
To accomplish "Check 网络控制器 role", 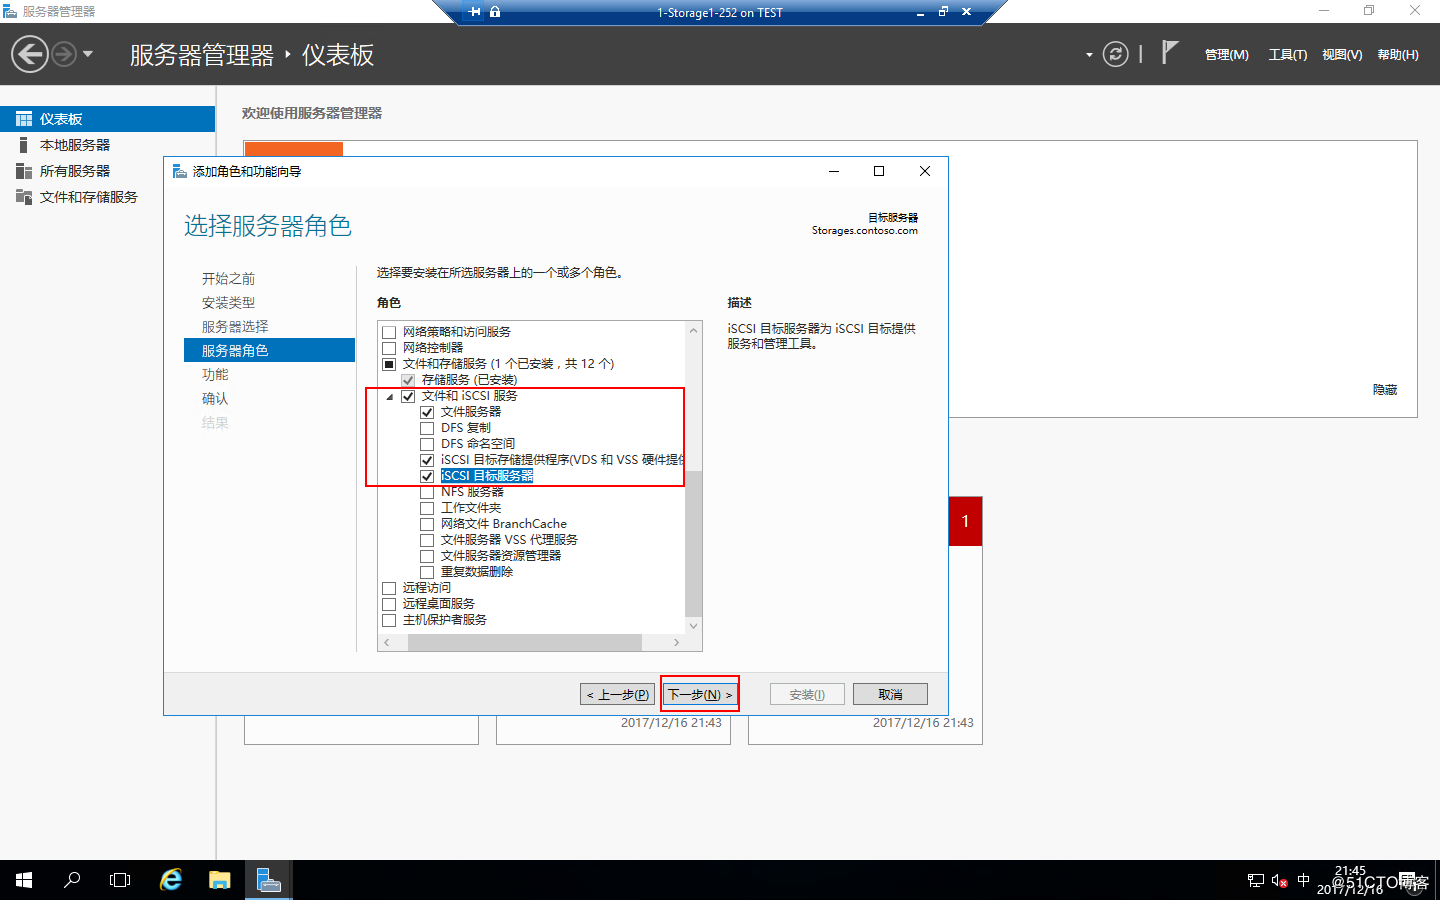I will click(x=389, y=348).
